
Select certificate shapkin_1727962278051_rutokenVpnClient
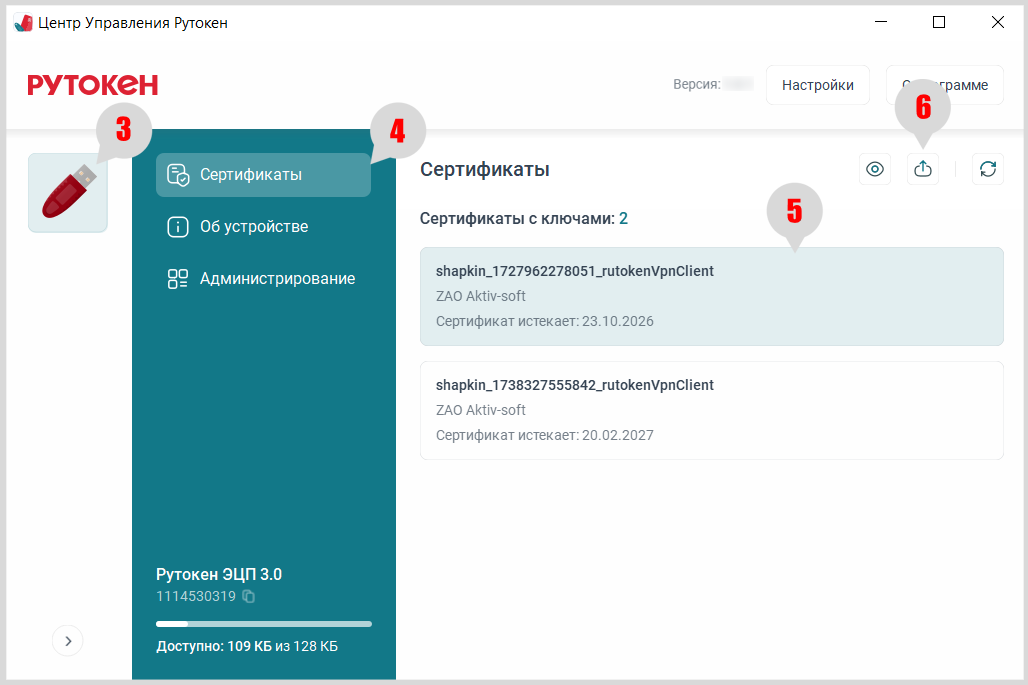click(x=711, y=296)
